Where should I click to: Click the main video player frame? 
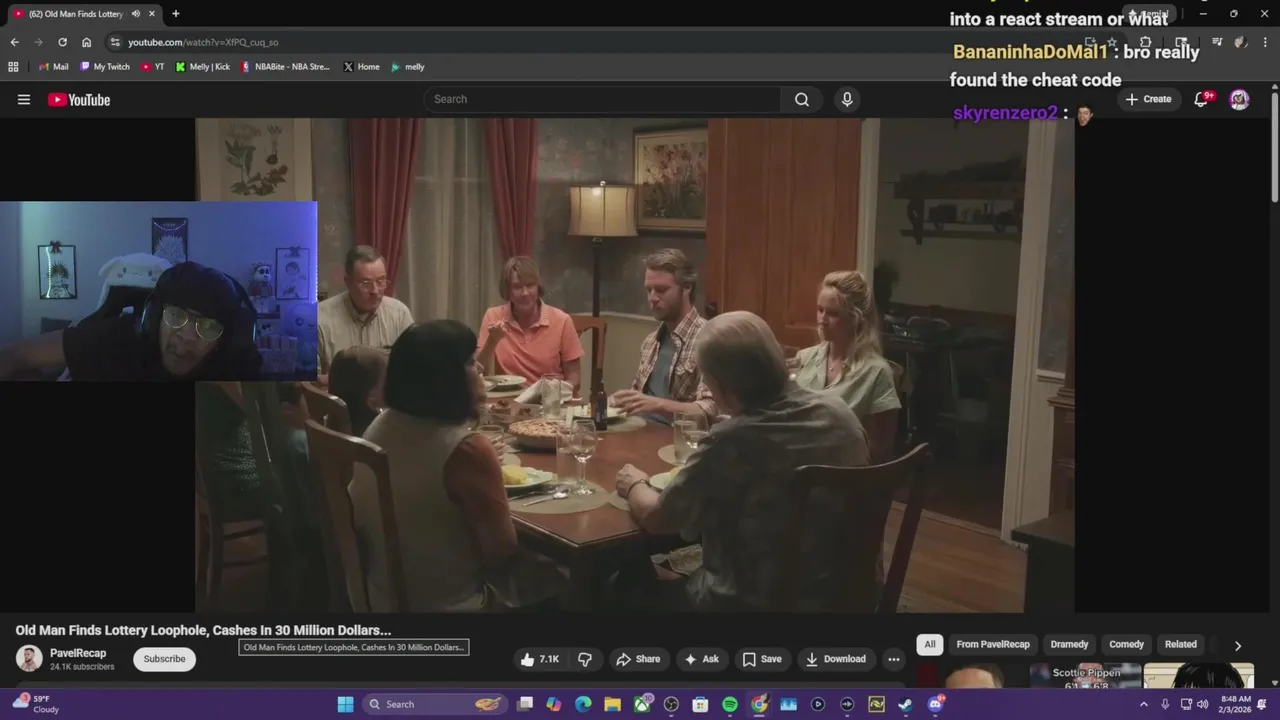pyautogui.click(x=635, y=365)
